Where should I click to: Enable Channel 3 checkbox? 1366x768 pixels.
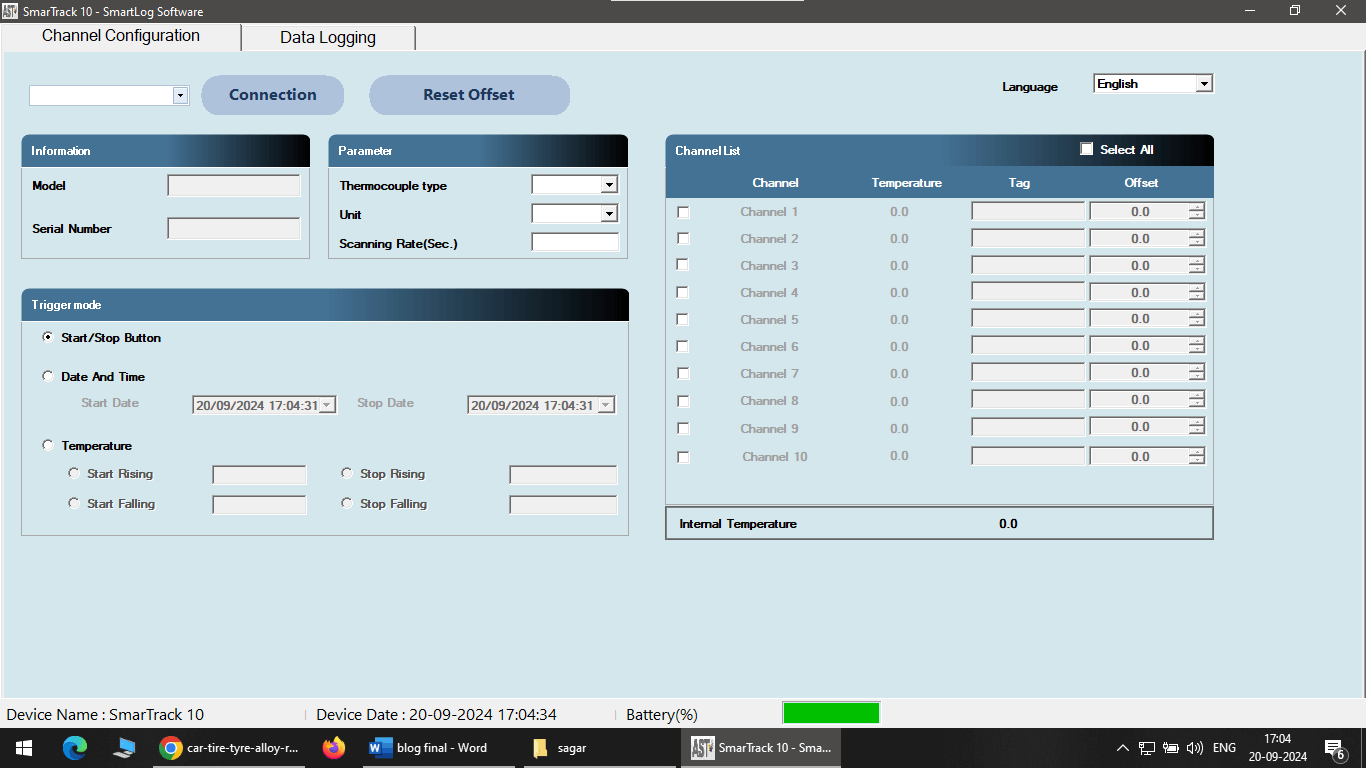[x=683, y=265]
